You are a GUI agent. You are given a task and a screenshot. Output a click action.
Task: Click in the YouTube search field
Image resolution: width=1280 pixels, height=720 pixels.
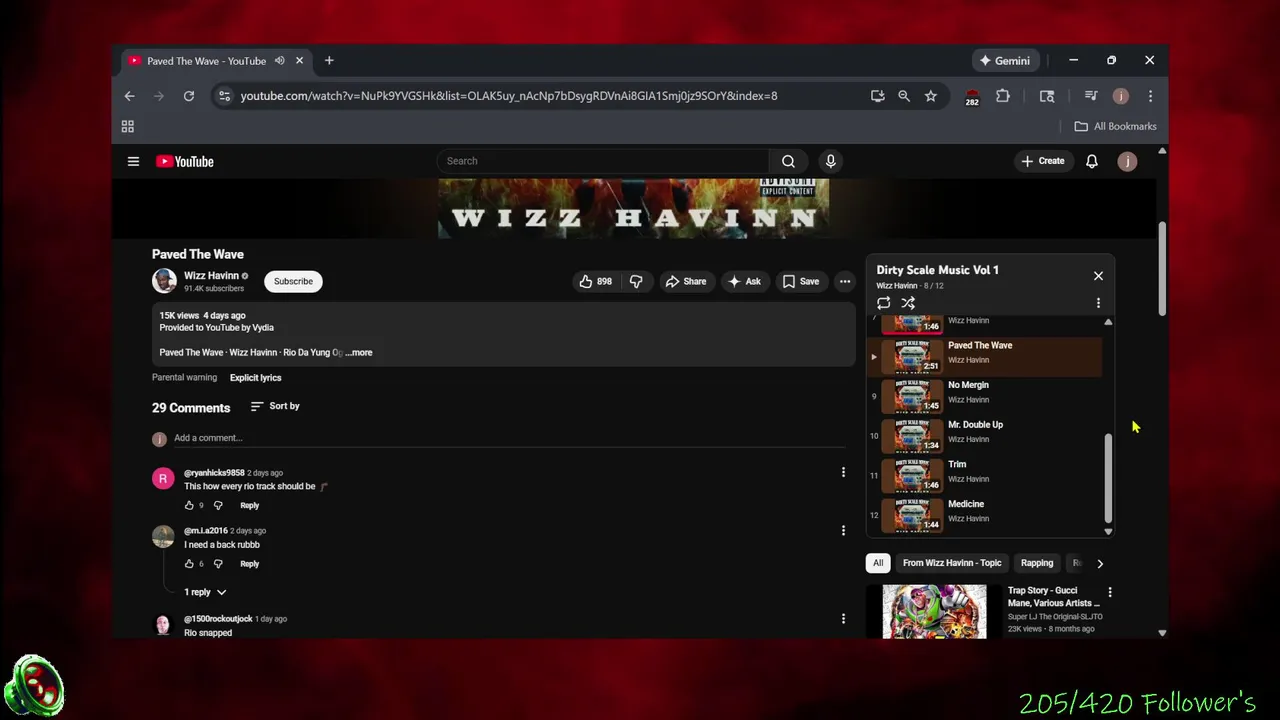(603, 161)
